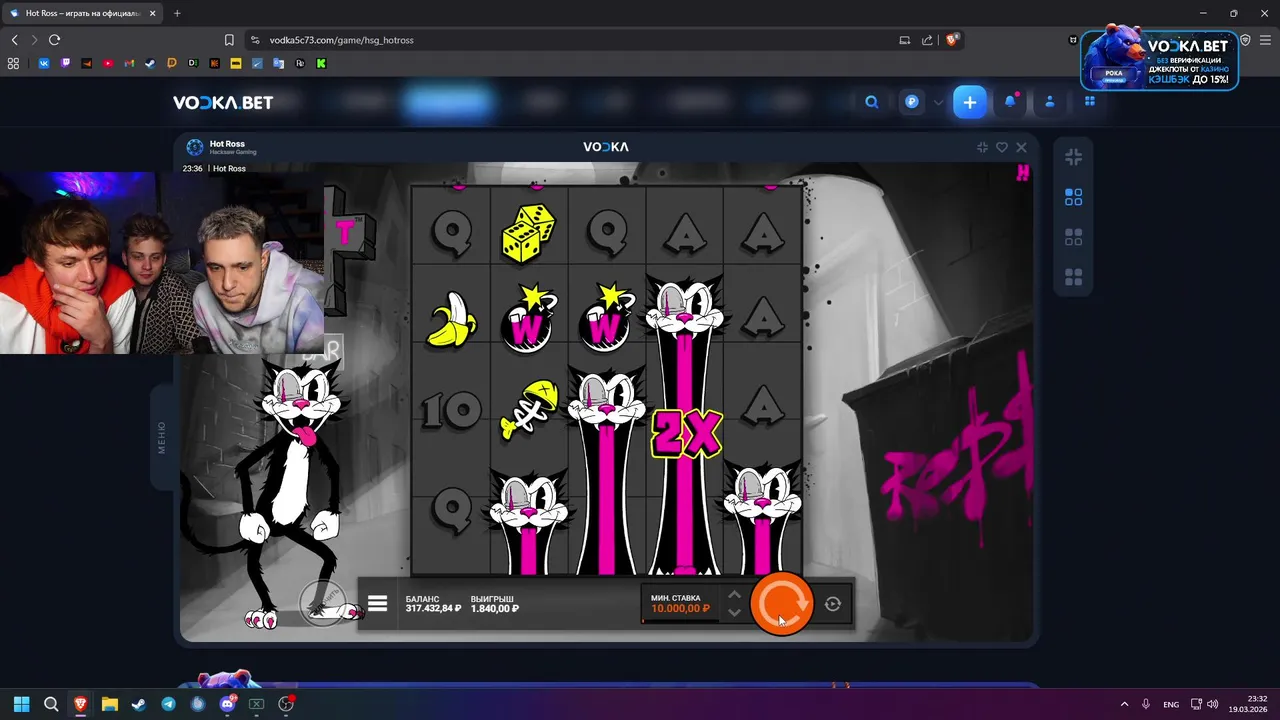
Task: Click the blue plus deposit button
Action: tap(969, 102)
